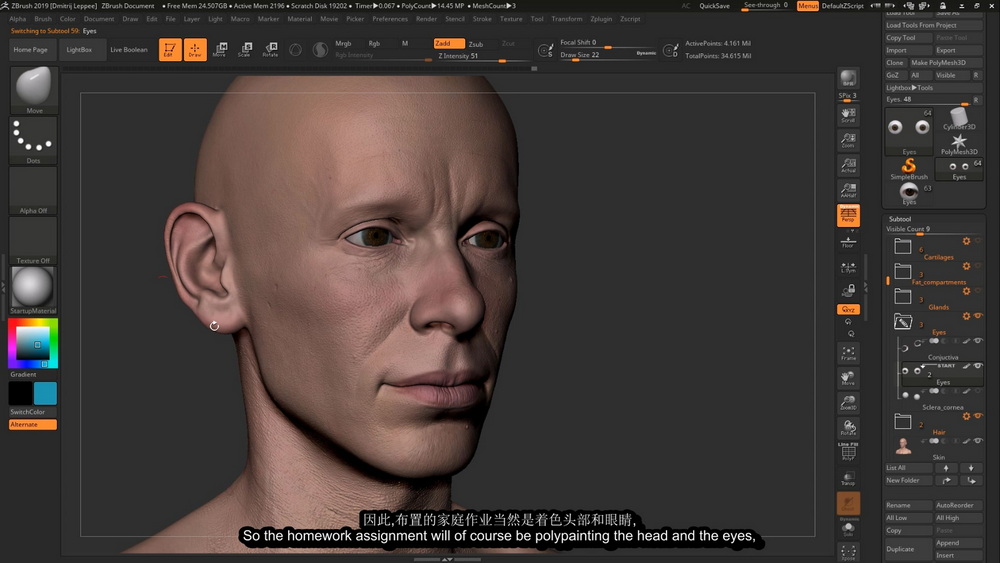The height and width of the screenshot is (563, 1000).
Task: Enable Mrgb painting mode
Action: (343, 43)
